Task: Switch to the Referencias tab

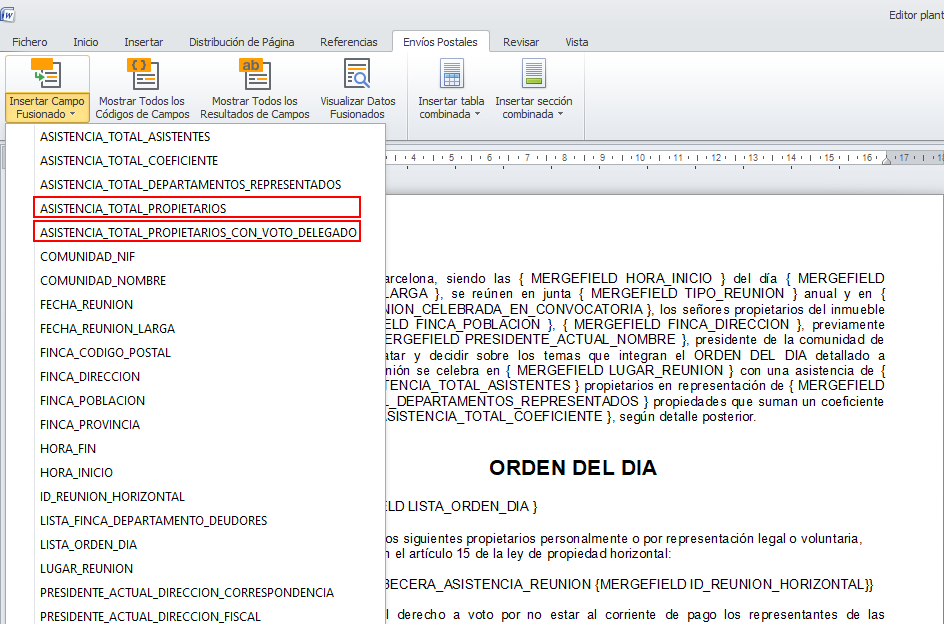Action: pyautogui.click(x=349, y=42)
